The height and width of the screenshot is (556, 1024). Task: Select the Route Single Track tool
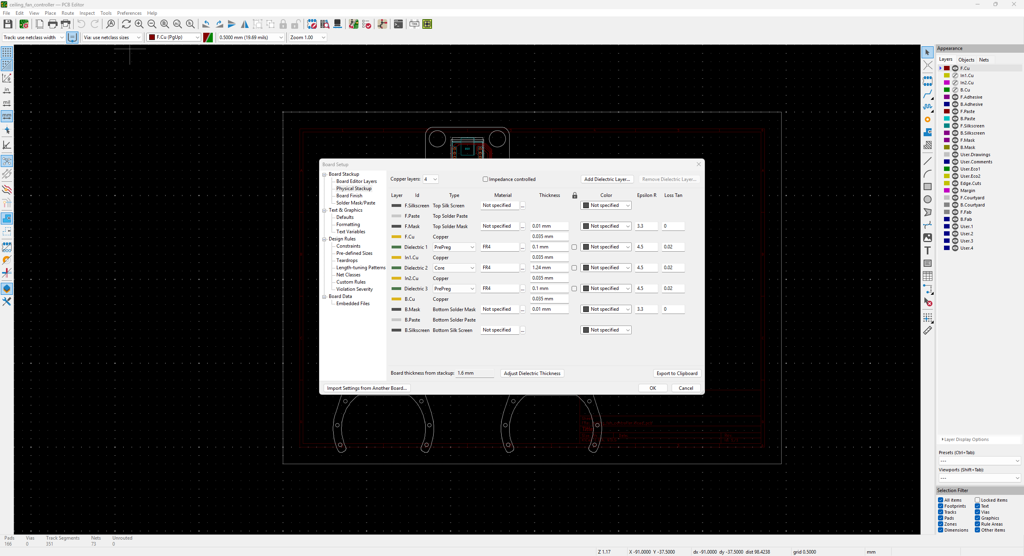927,94
